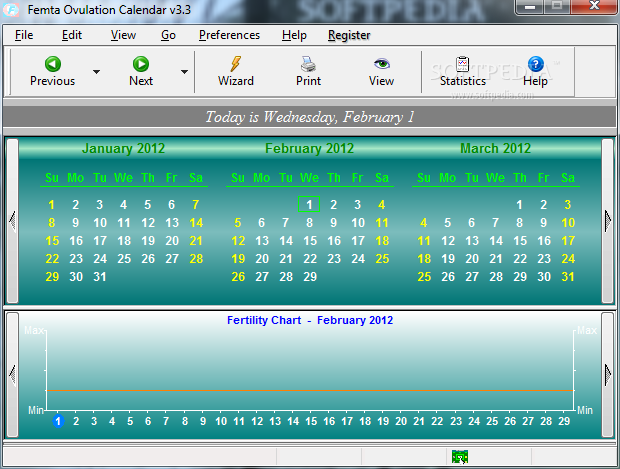Select March 20 in calendar
This screenshot has width=620, height=469.
(472, 259)
